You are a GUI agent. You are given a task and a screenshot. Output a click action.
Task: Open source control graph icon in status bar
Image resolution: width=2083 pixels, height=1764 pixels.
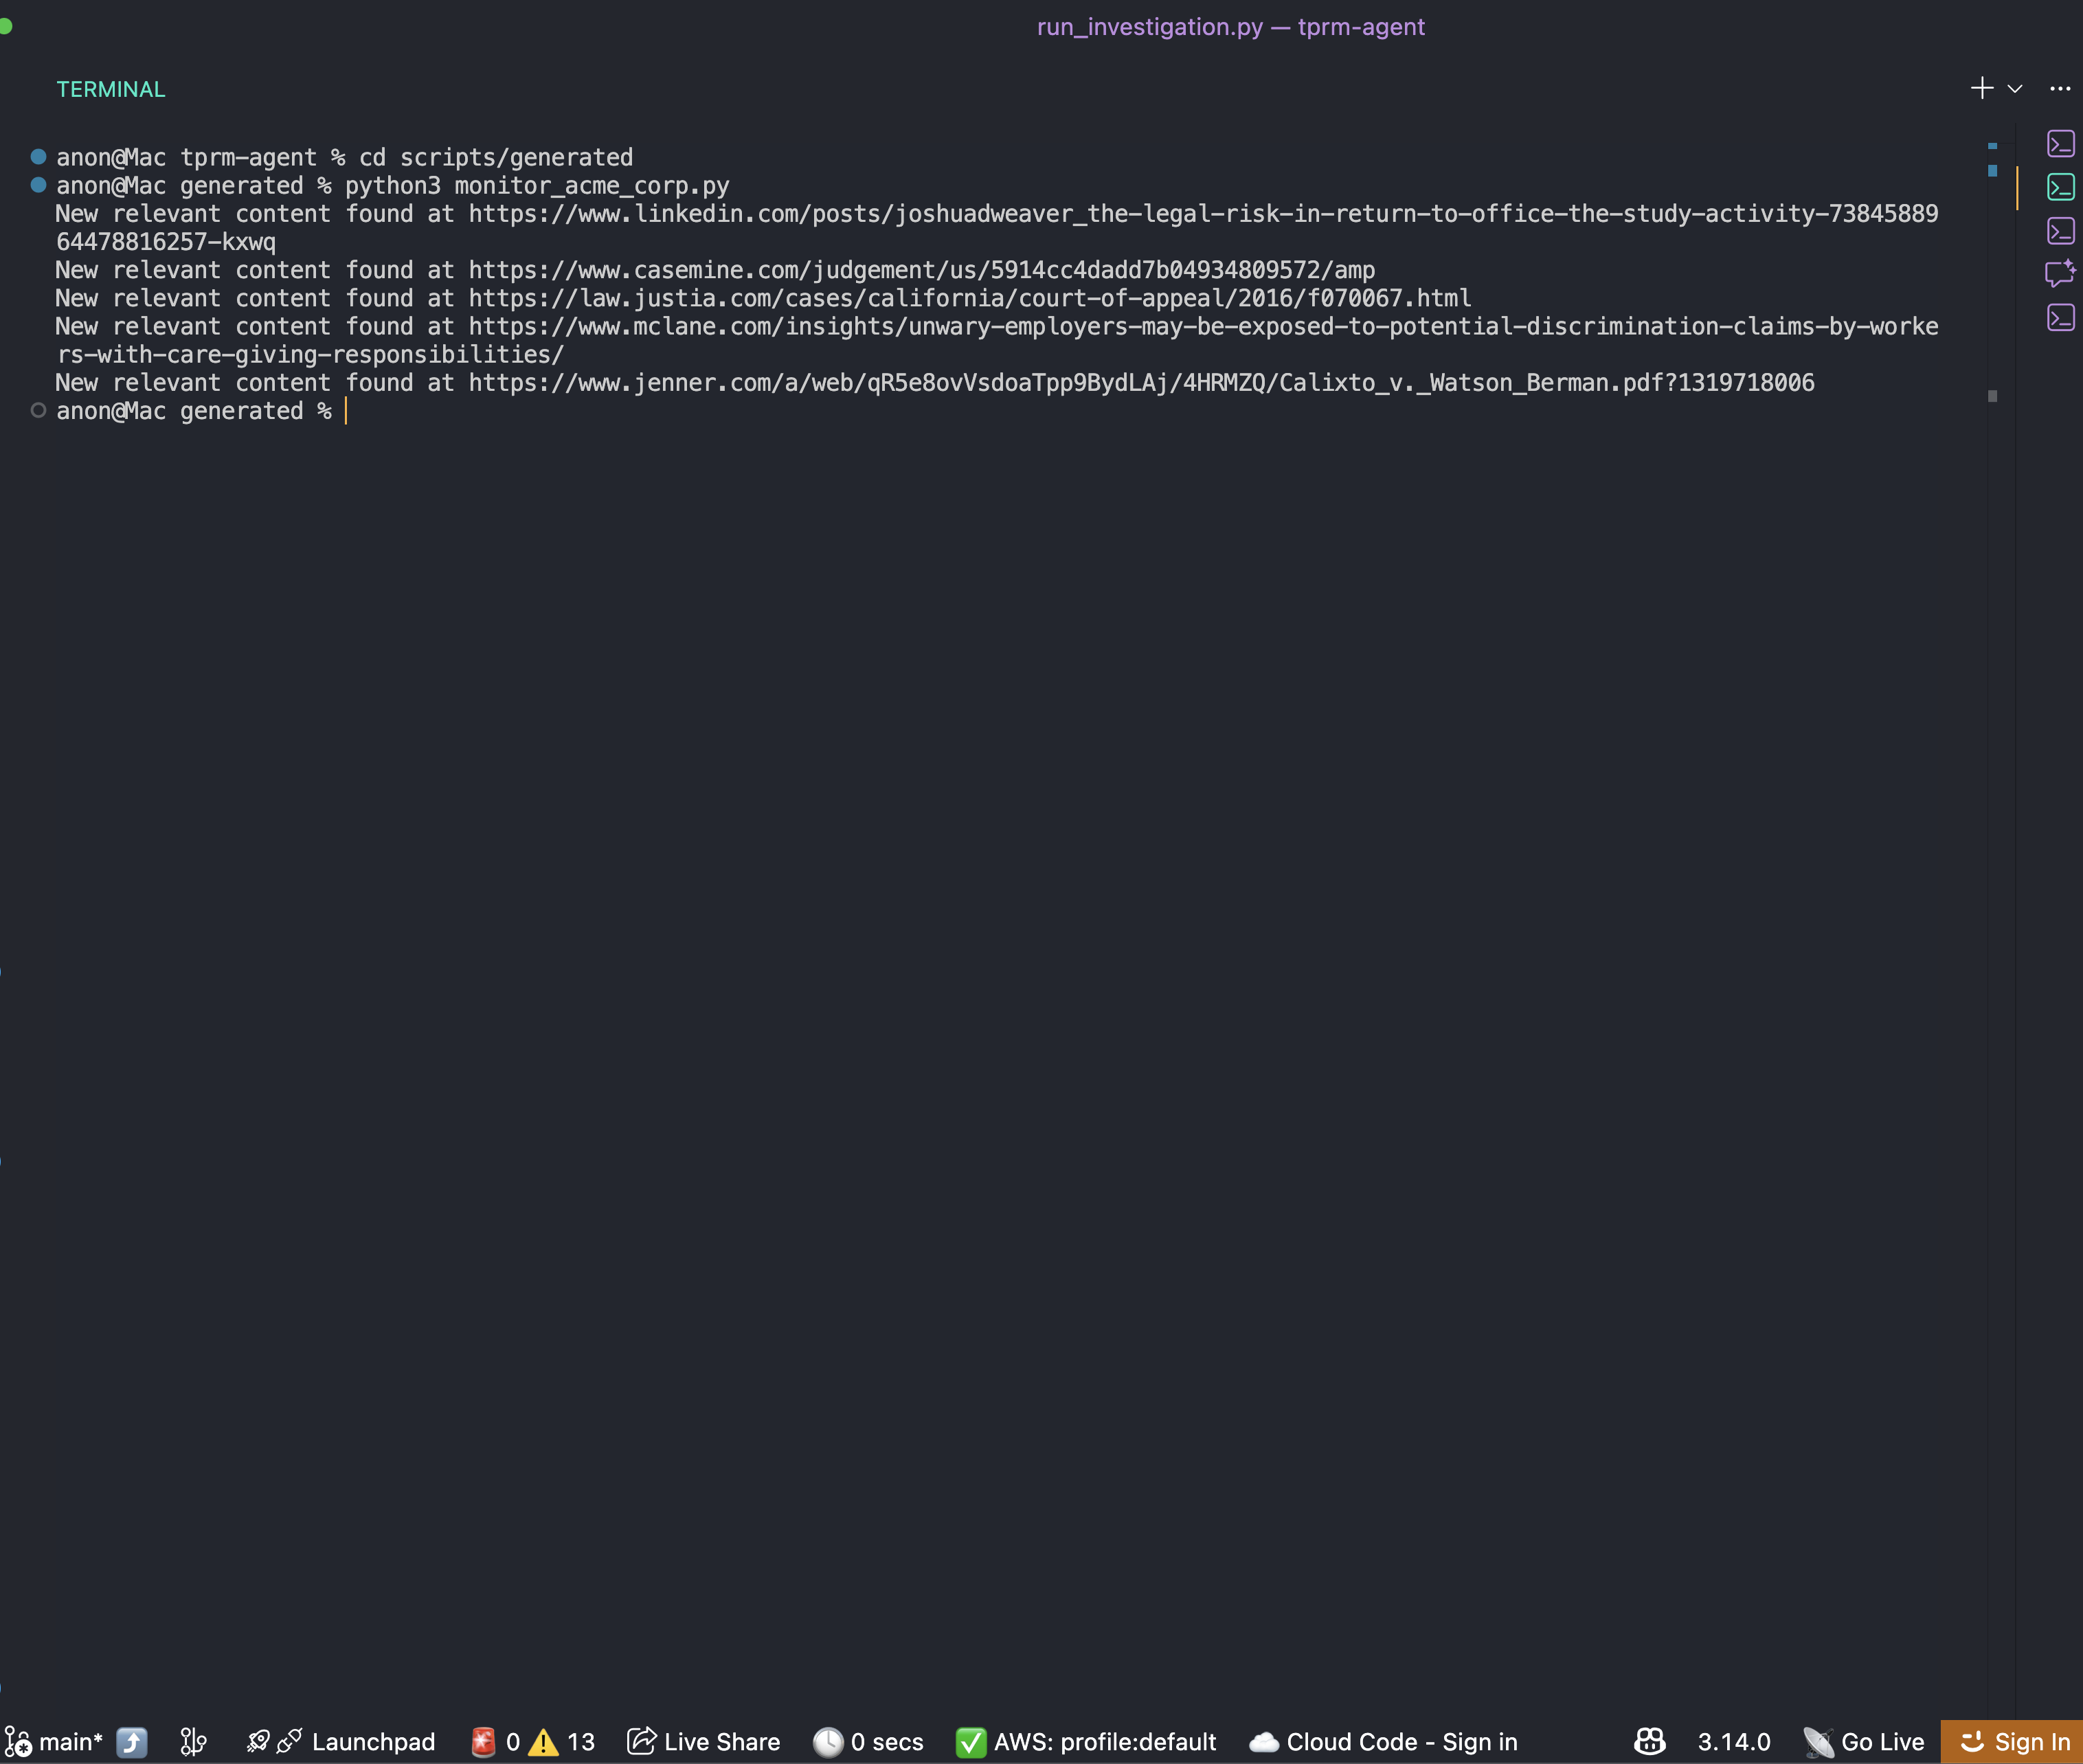pyautogui.click(x=193, y=1741)
